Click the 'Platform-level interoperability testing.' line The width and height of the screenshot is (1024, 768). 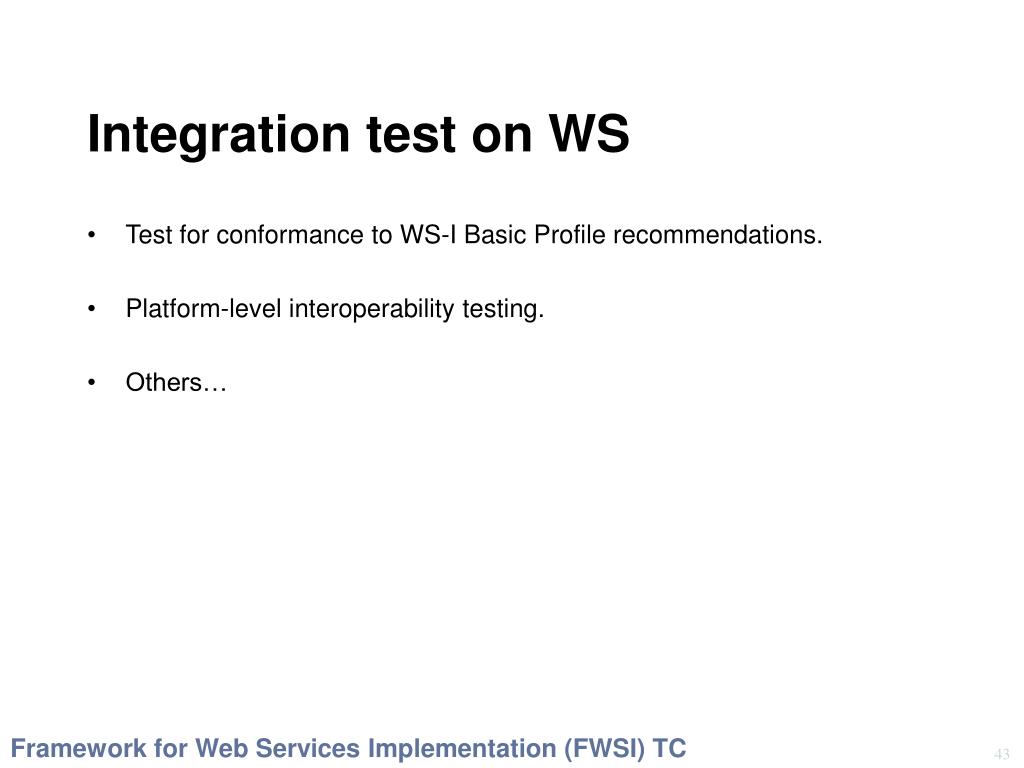[334, 309]
